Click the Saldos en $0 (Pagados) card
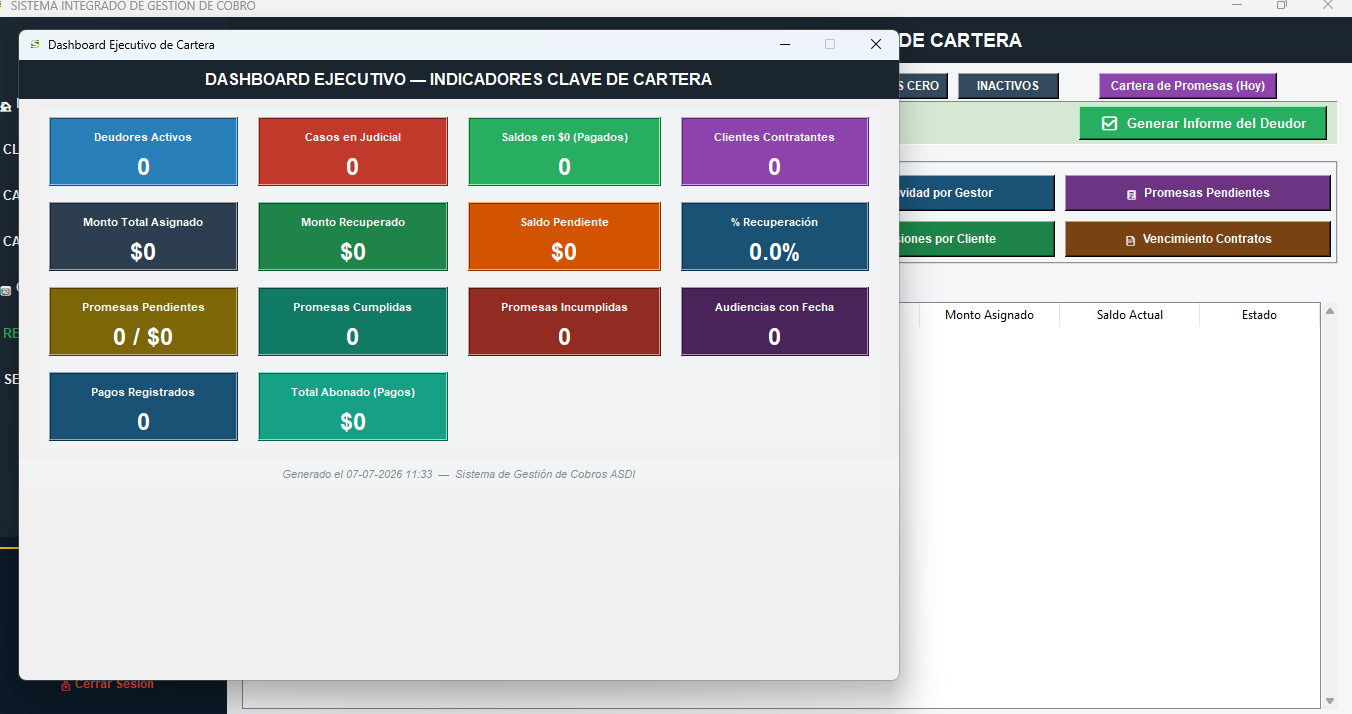1352x714 pixels. point(564,151)
